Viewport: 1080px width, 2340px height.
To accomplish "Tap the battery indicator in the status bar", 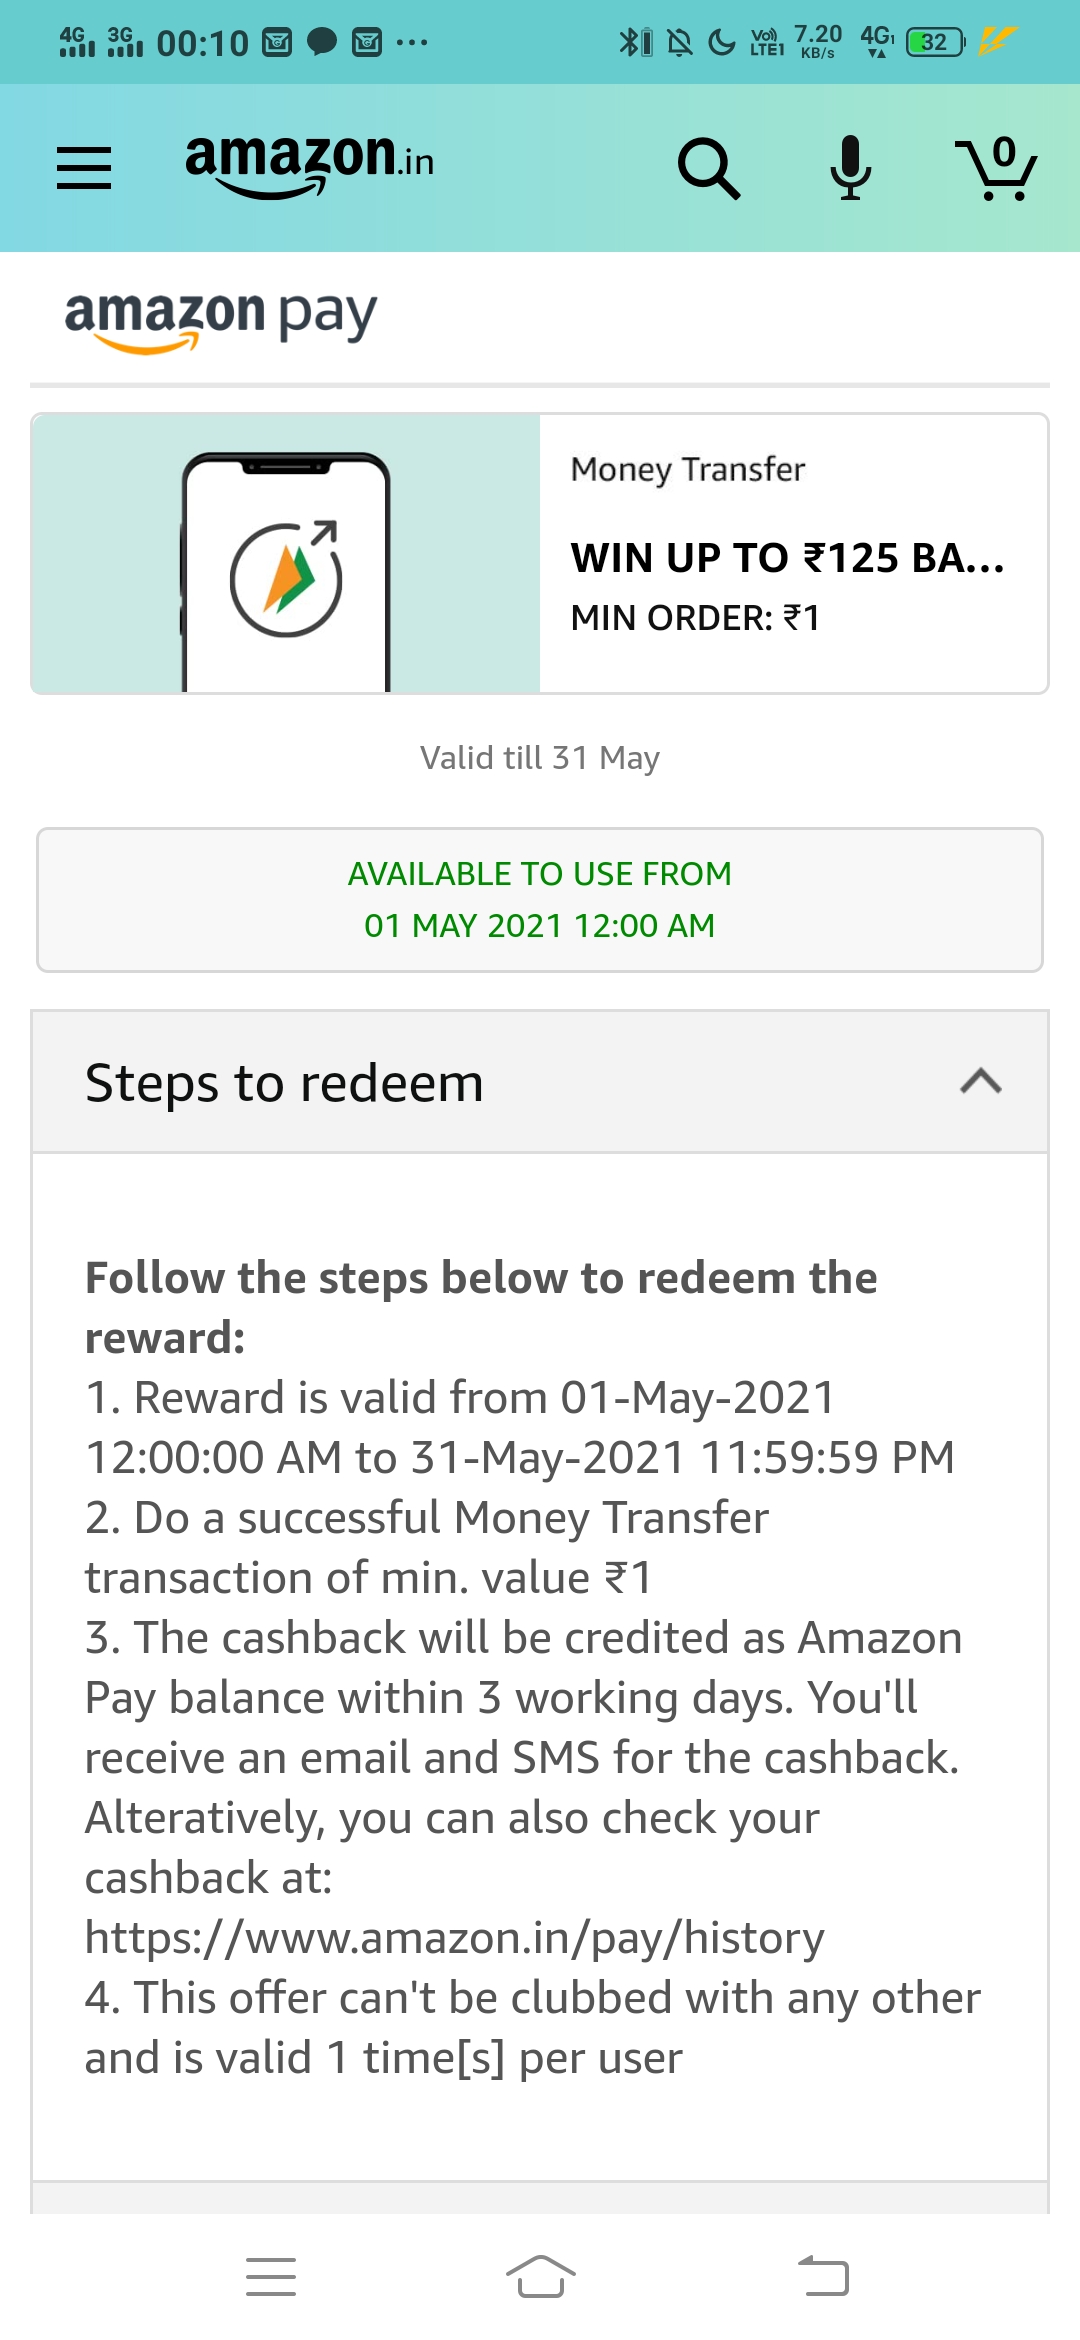I will click(936, 42).
